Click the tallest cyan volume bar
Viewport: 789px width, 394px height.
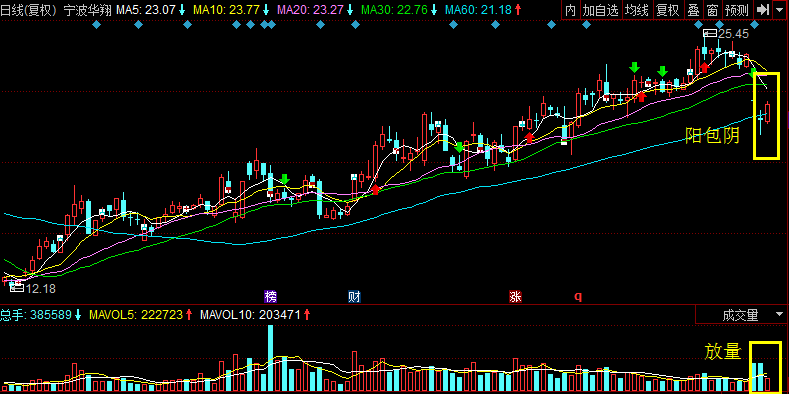(x=270, y=358)
